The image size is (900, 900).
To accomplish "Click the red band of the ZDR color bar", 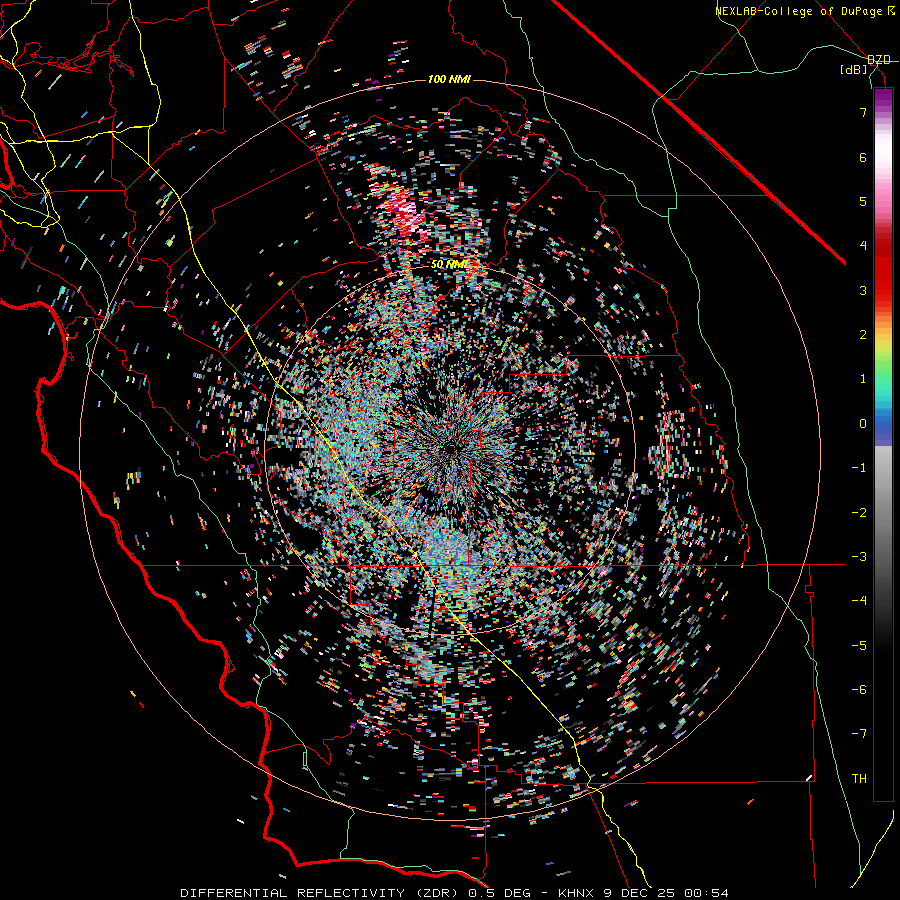I will 883,270.
